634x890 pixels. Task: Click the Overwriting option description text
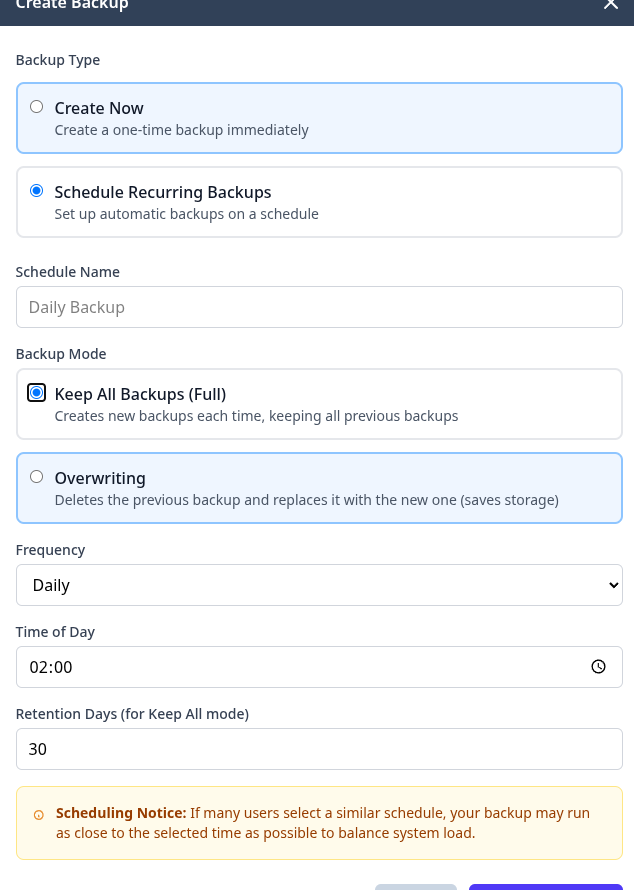[306, 500]
